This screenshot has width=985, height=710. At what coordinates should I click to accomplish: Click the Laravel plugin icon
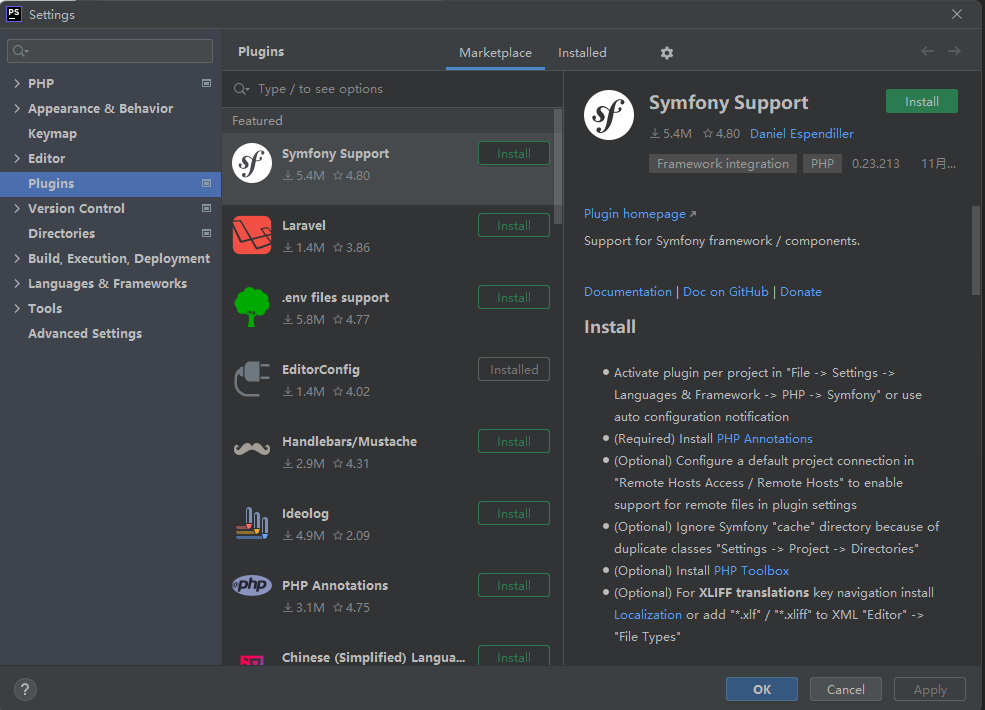[252, 235]
